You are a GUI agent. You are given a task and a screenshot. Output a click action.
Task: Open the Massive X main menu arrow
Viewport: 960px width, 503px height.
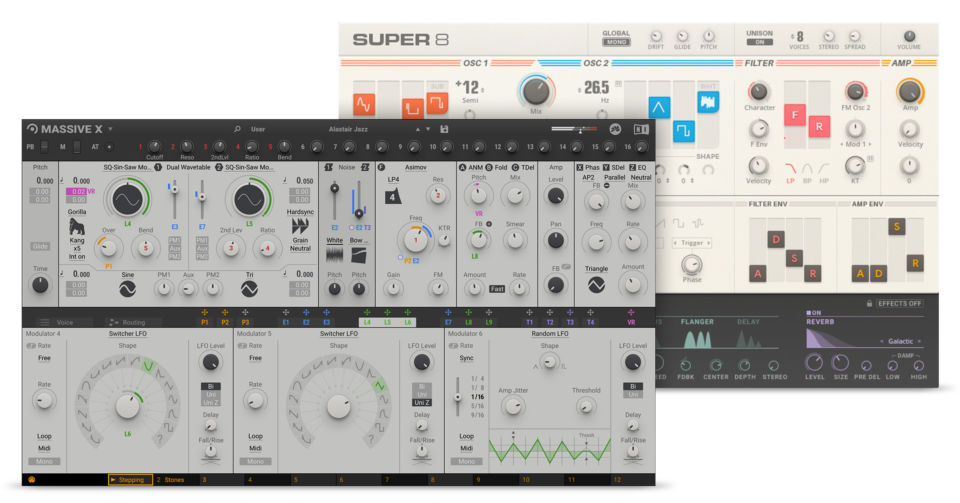click(x=111, y=129)
